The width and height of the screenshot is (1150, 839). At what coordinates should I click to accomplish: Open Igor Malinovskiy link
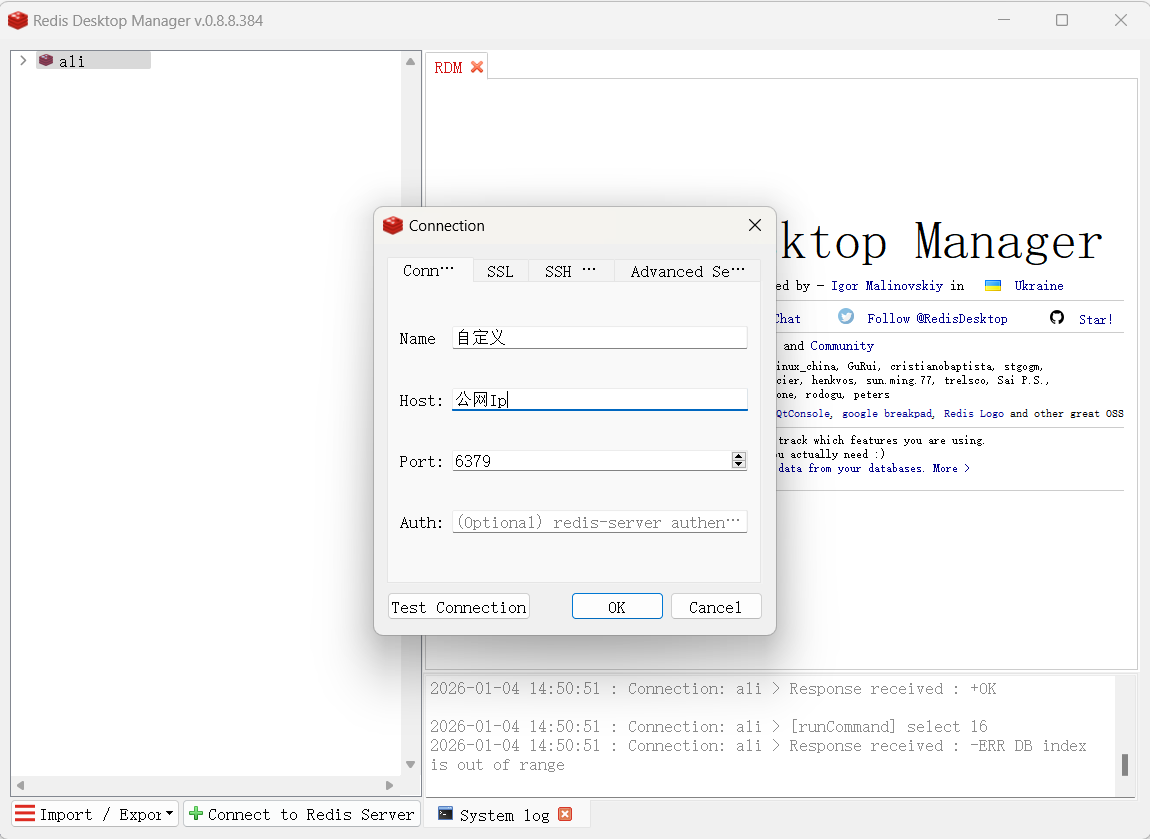pyautogui.click(x=887, y=285)
